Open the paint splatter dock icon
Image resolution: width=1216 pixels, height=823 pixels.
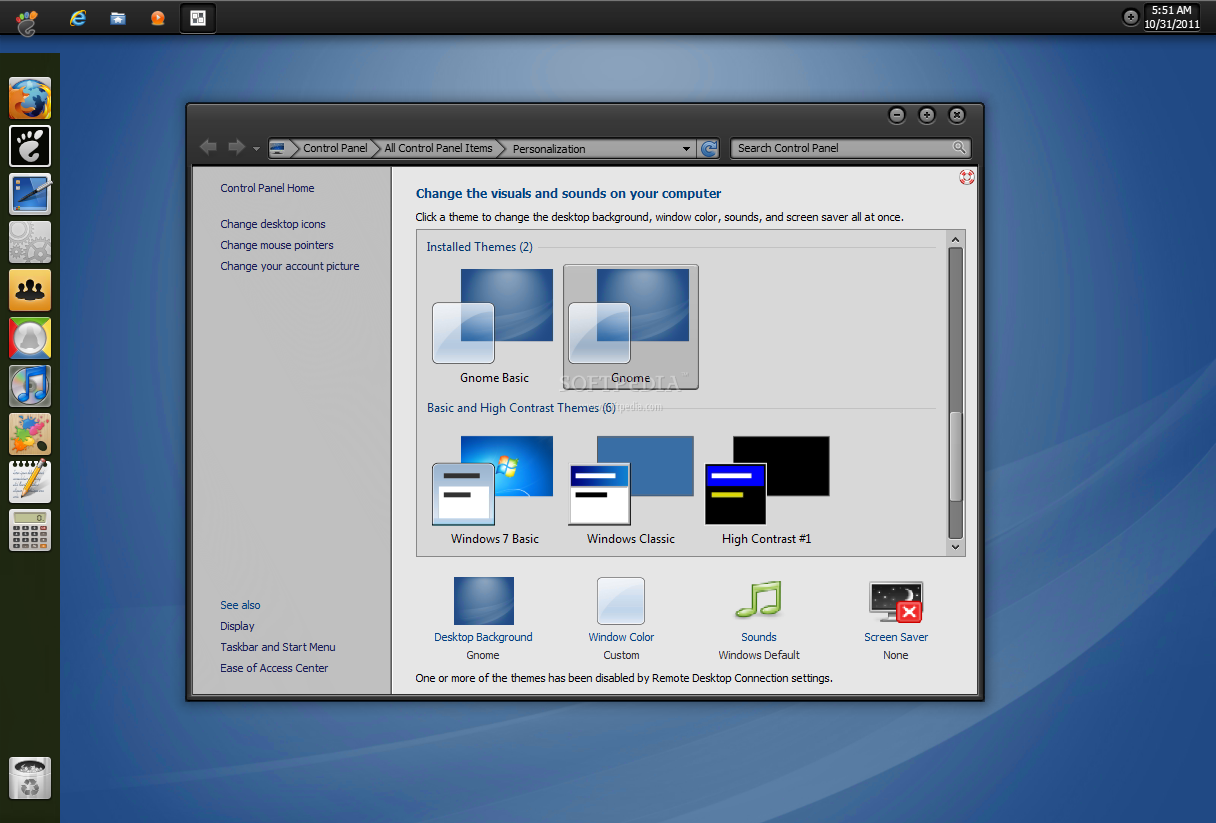click(x=30, y=434)
